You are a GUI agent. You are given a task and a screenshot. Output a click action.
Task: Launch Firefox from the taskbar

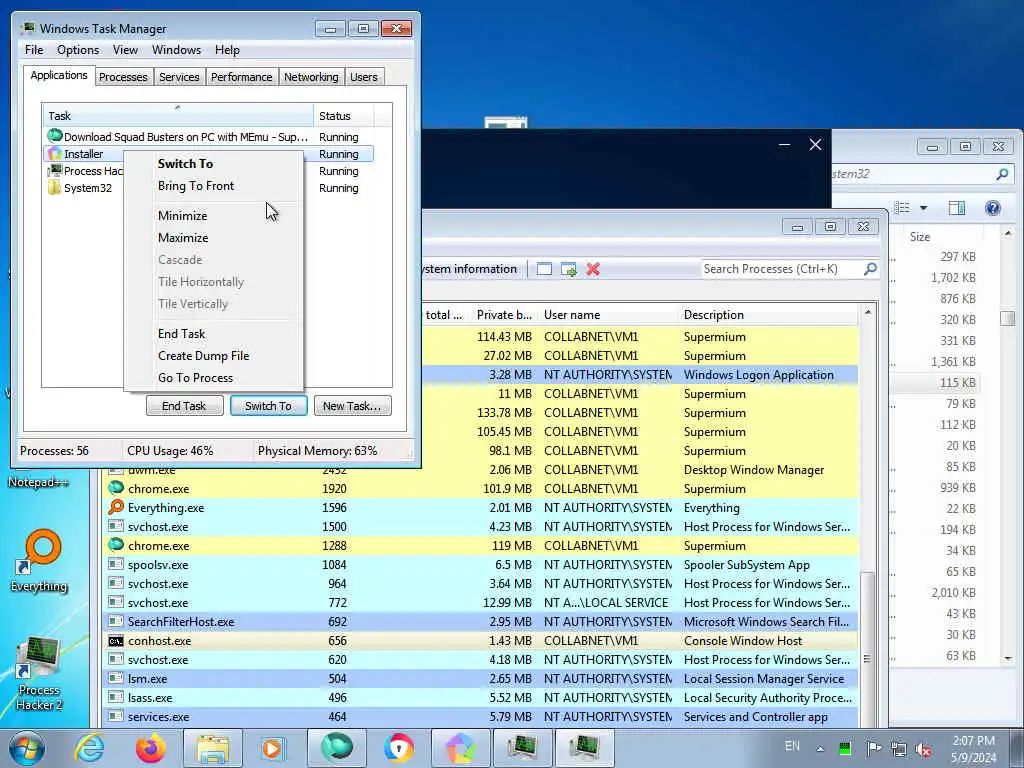(x=150, y=748)
